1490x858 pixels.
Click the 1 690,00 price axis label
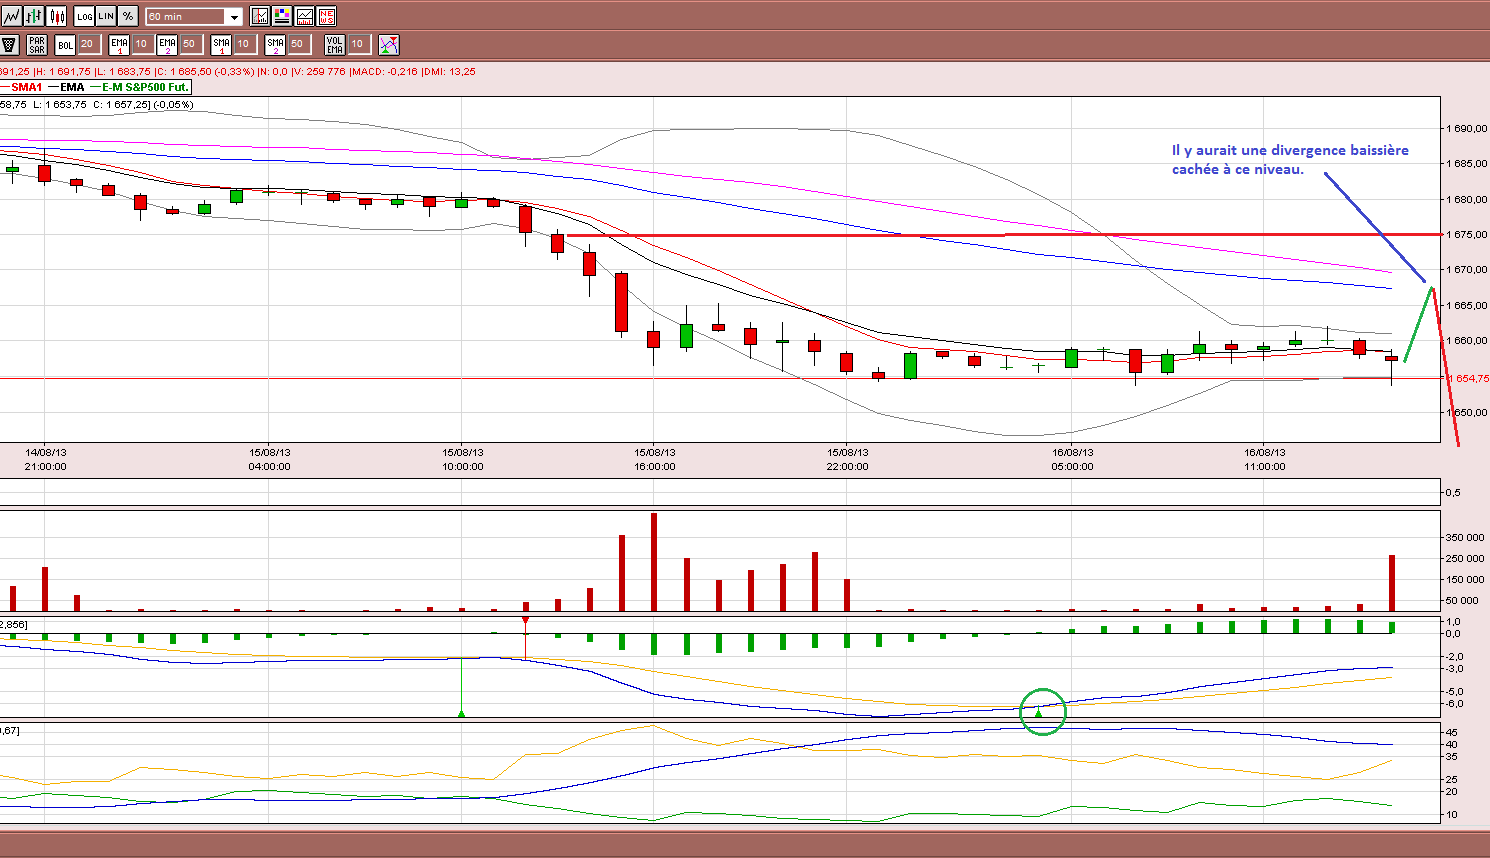(x=1467, y=128)
